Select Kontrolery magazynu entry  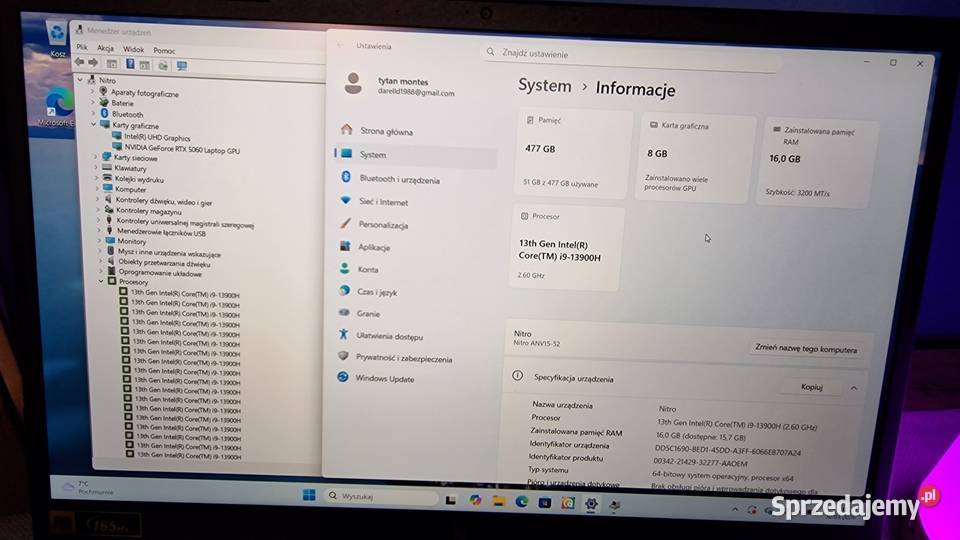148,211
